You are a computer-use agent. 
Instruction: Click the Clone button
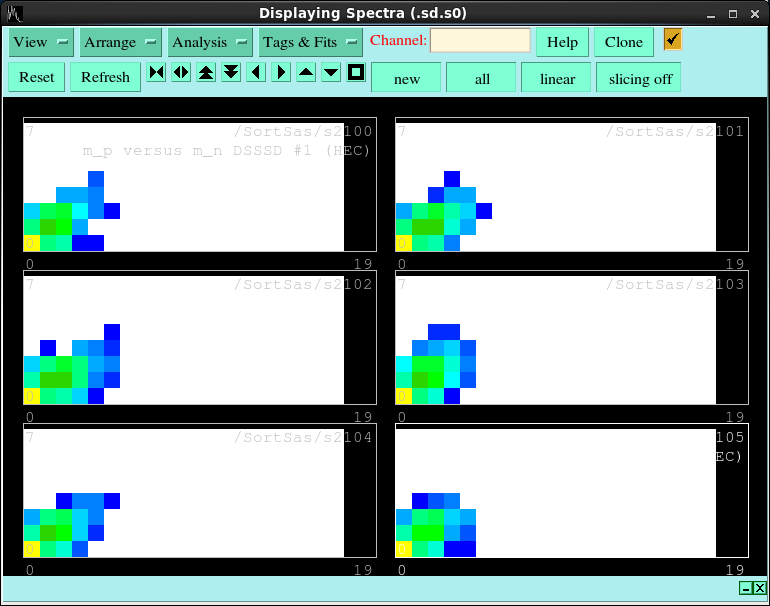tap(624, 42)
